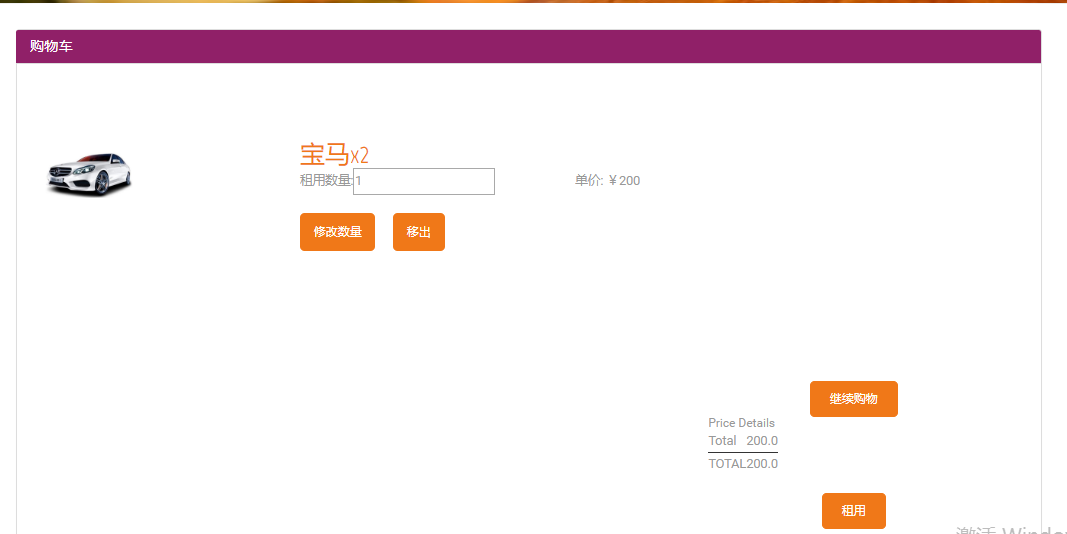Select the 宝马 product title
Screen dimensions: 1067x534
[334, 154]
